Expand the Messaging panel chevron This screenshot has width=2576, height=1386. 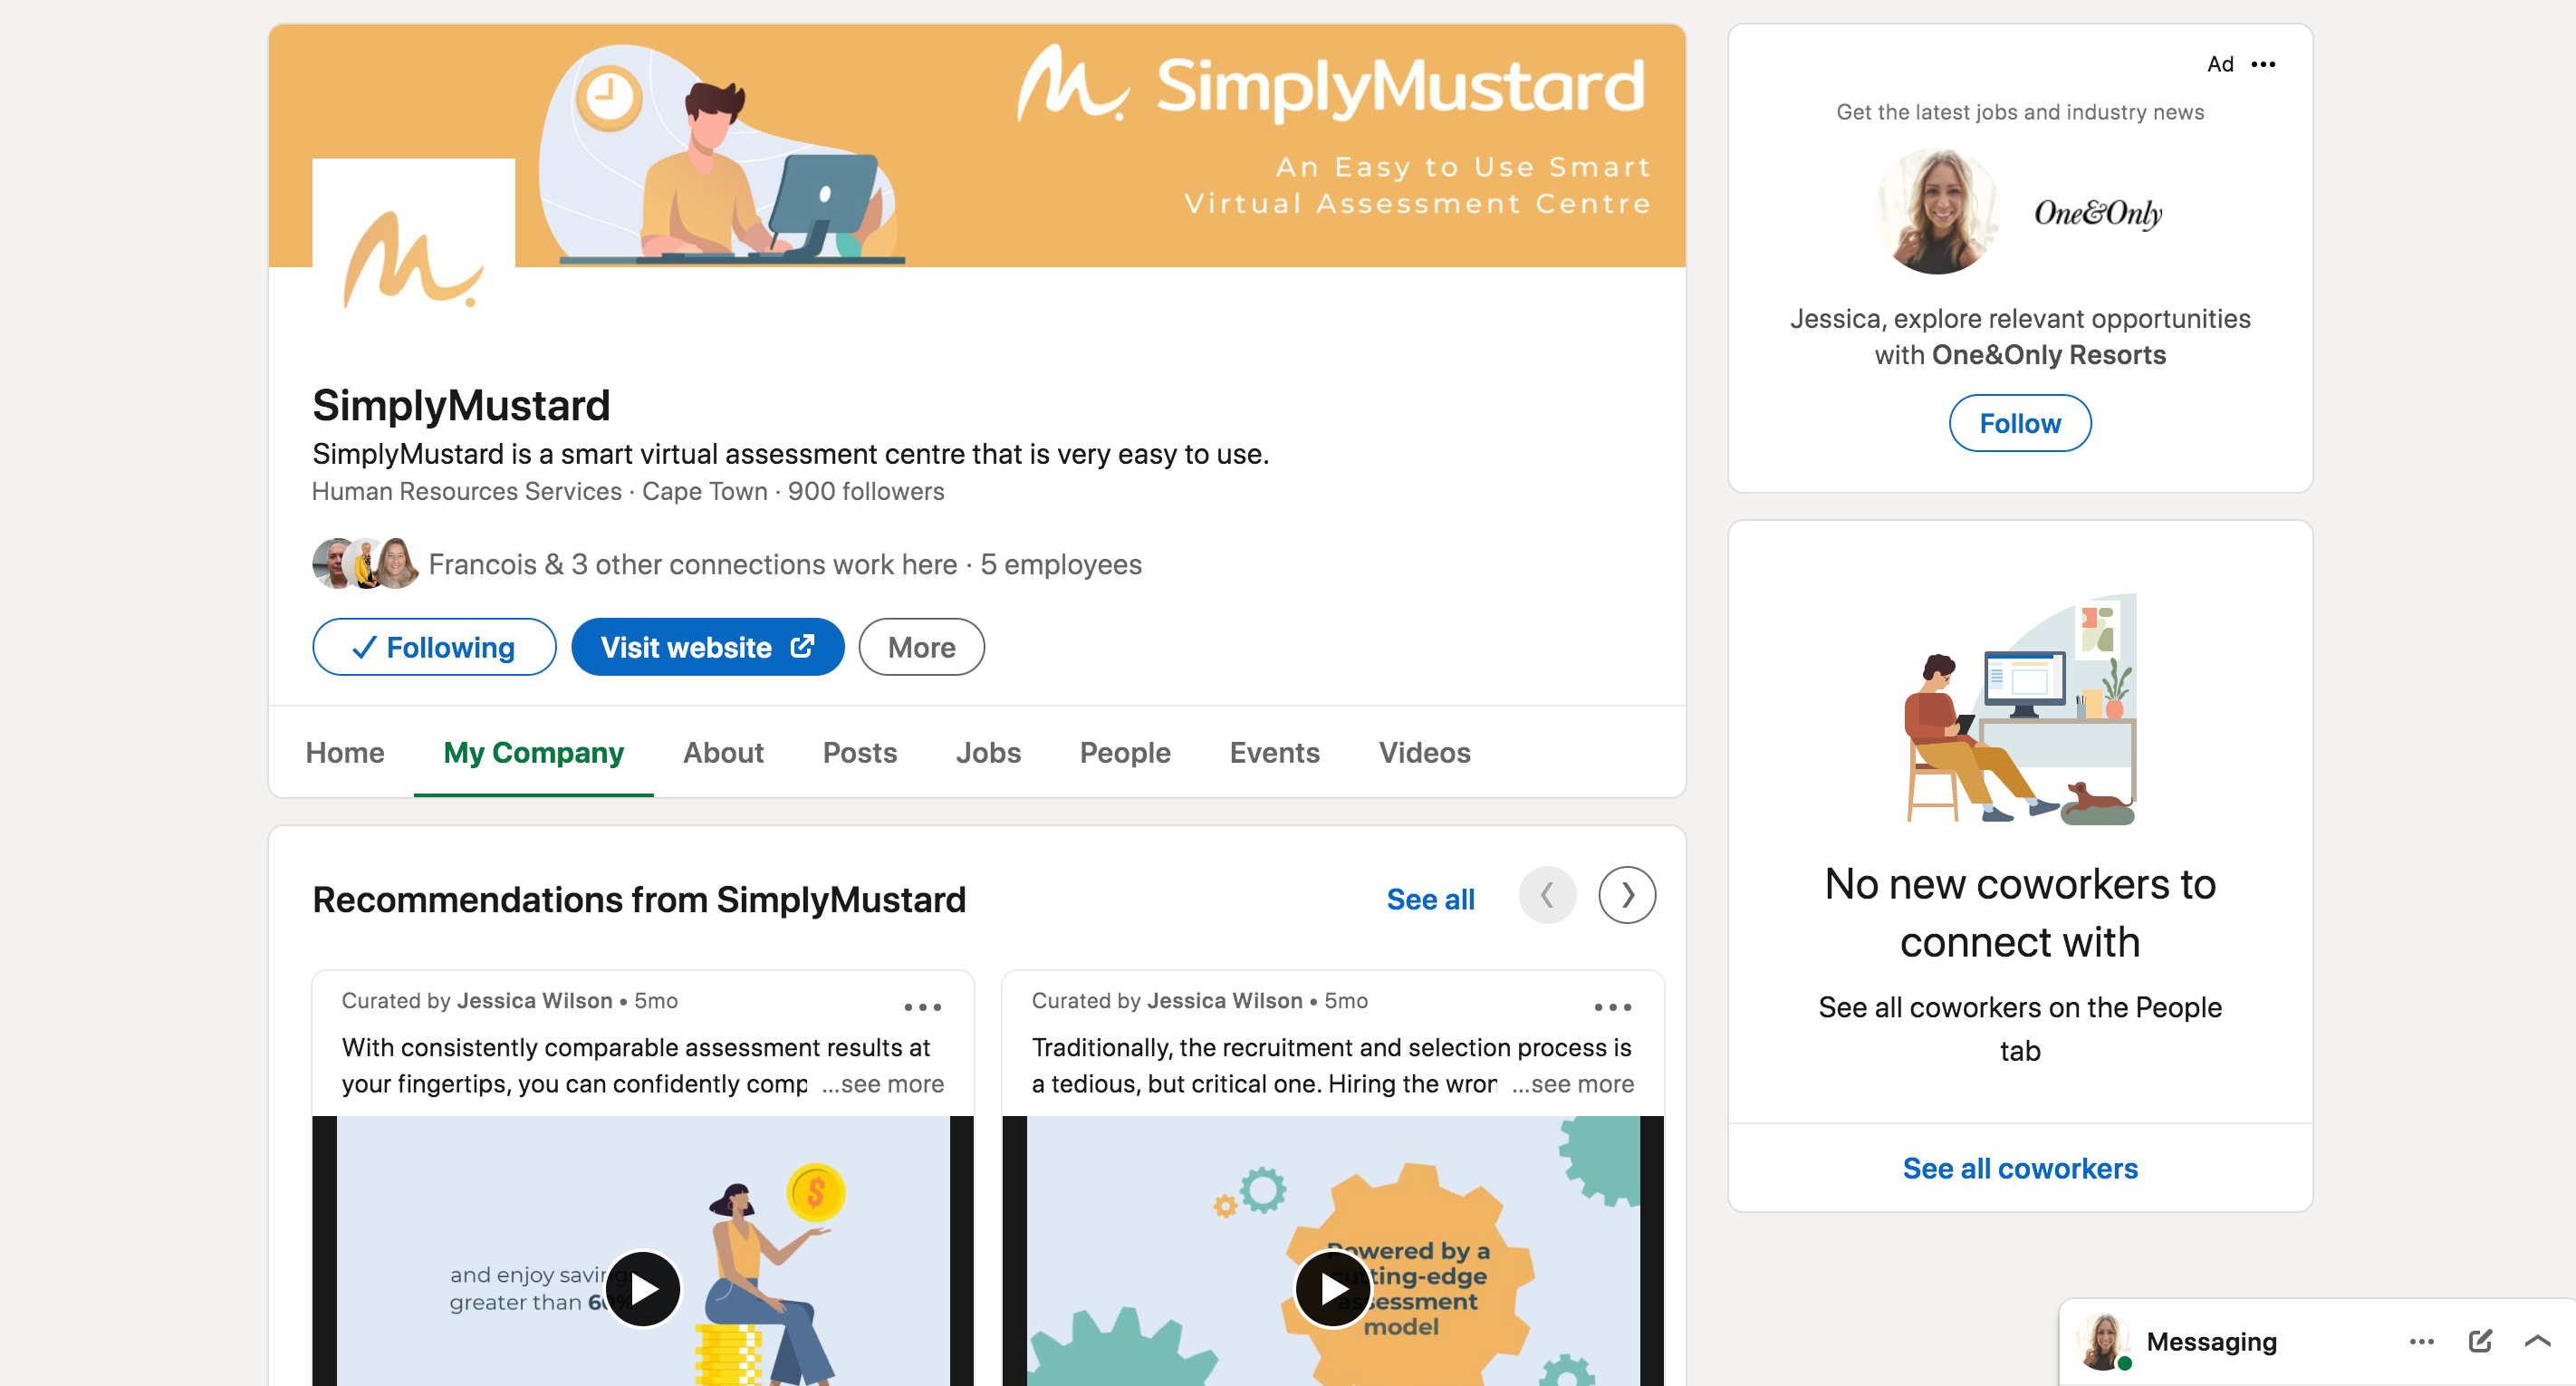[2537, 1341]
